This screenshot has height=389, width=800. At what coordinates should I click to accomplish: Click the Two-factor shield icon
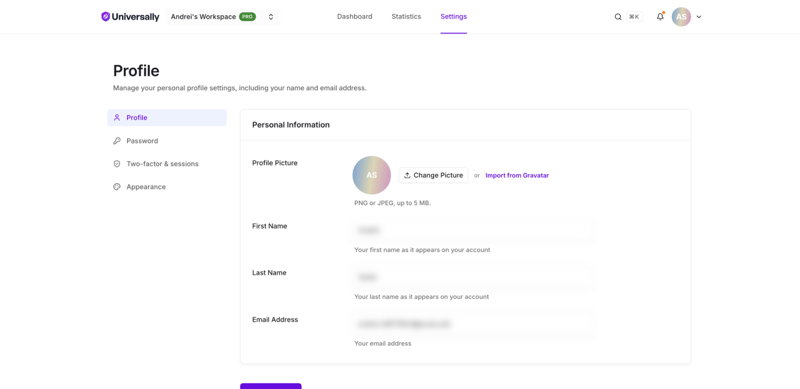click(117, 164)
